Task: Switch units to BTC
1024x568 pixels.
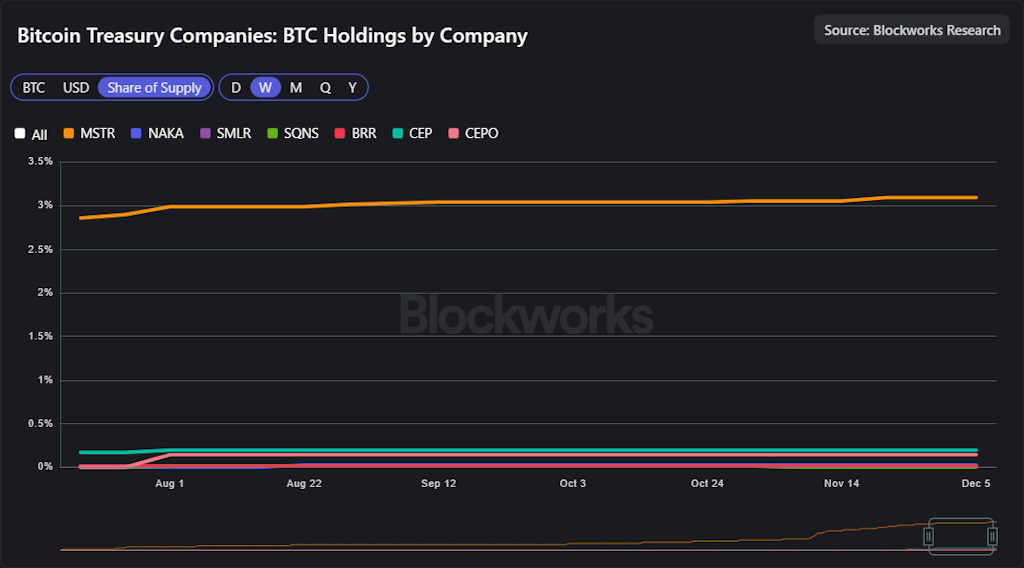Action: click(34, 88)
